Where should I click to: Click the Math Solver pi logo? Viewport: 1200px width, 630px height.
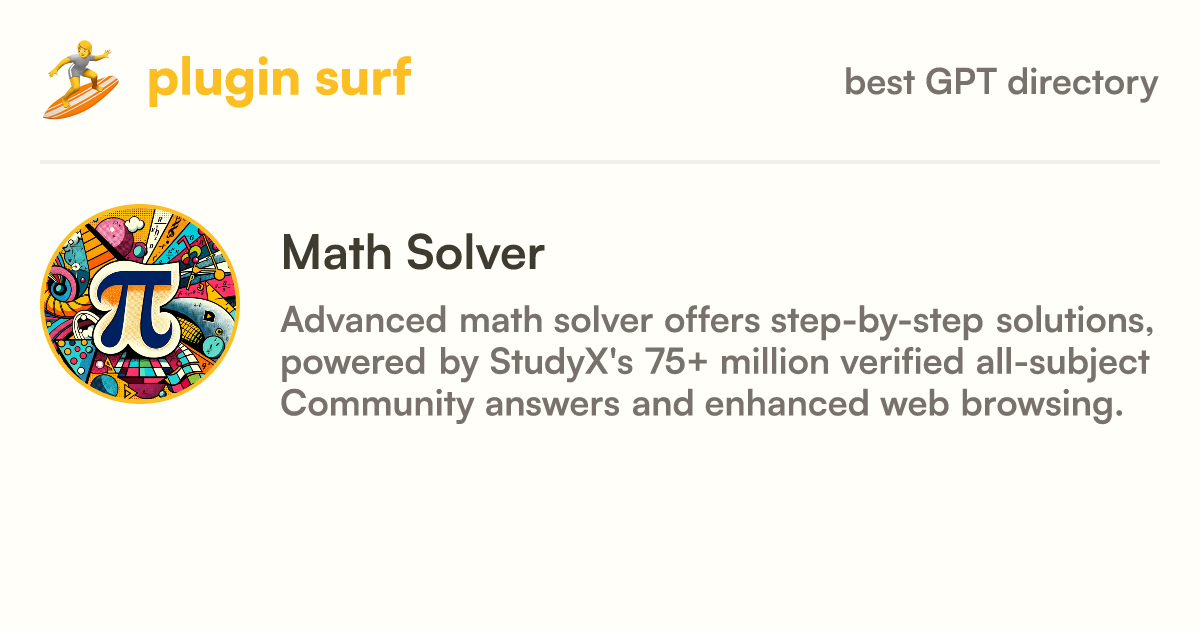140,304
